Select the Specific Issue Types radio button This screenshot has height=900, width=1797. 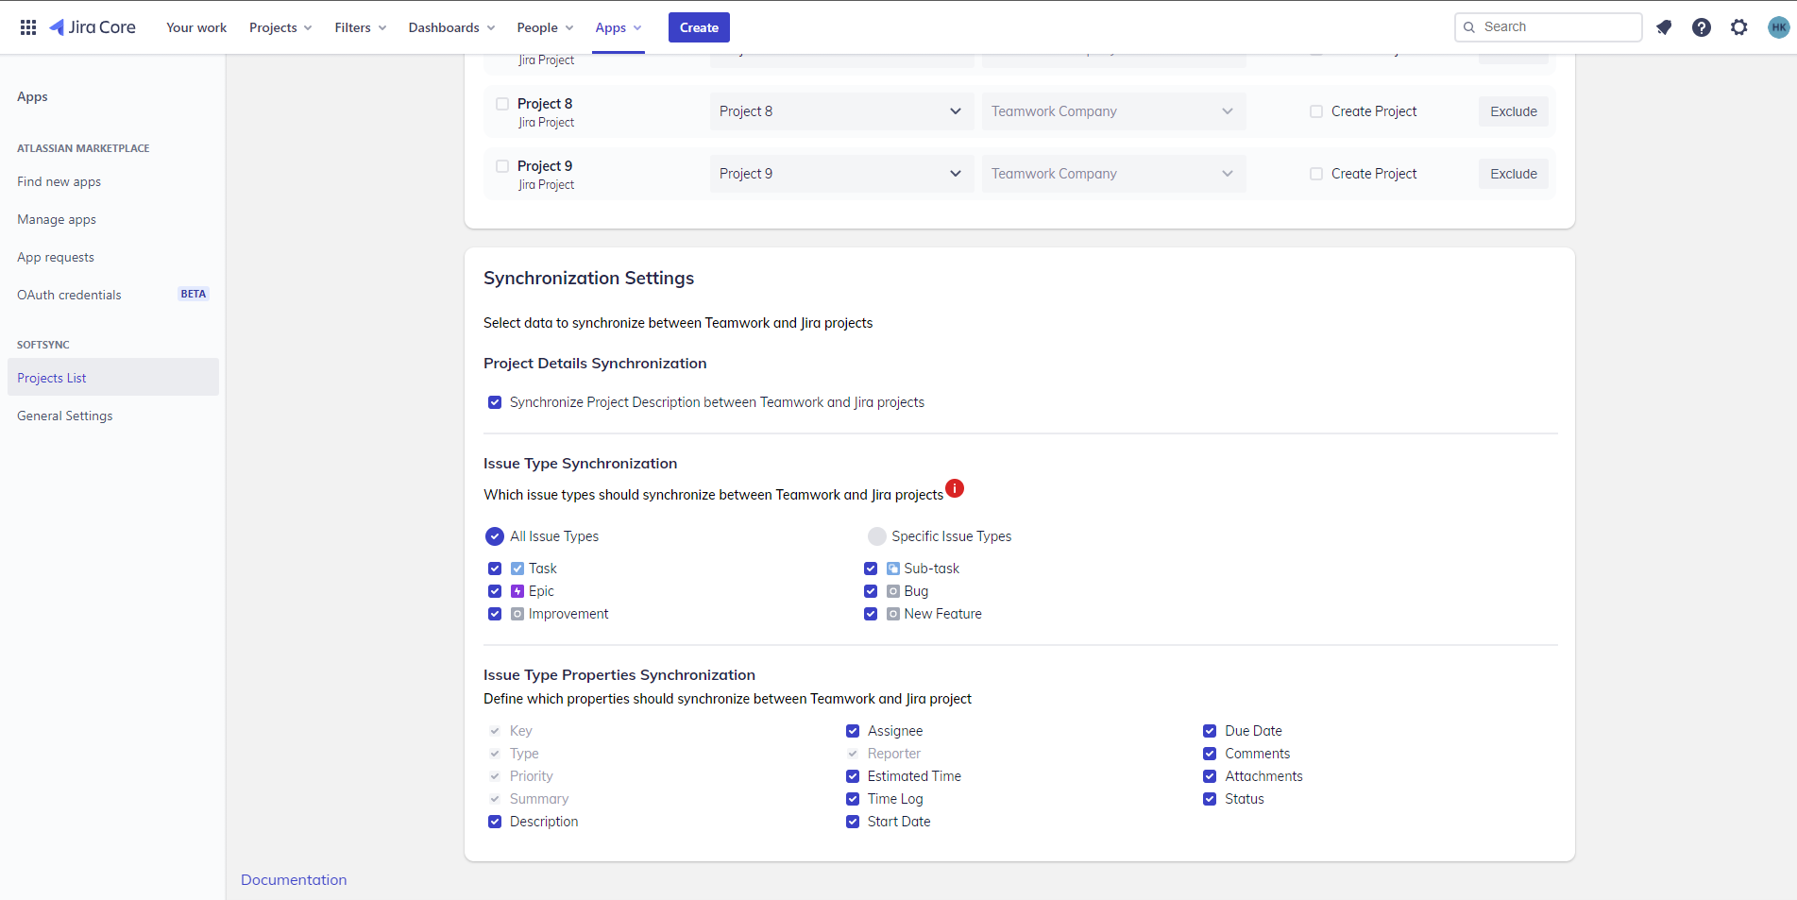(x=877, y=536)
